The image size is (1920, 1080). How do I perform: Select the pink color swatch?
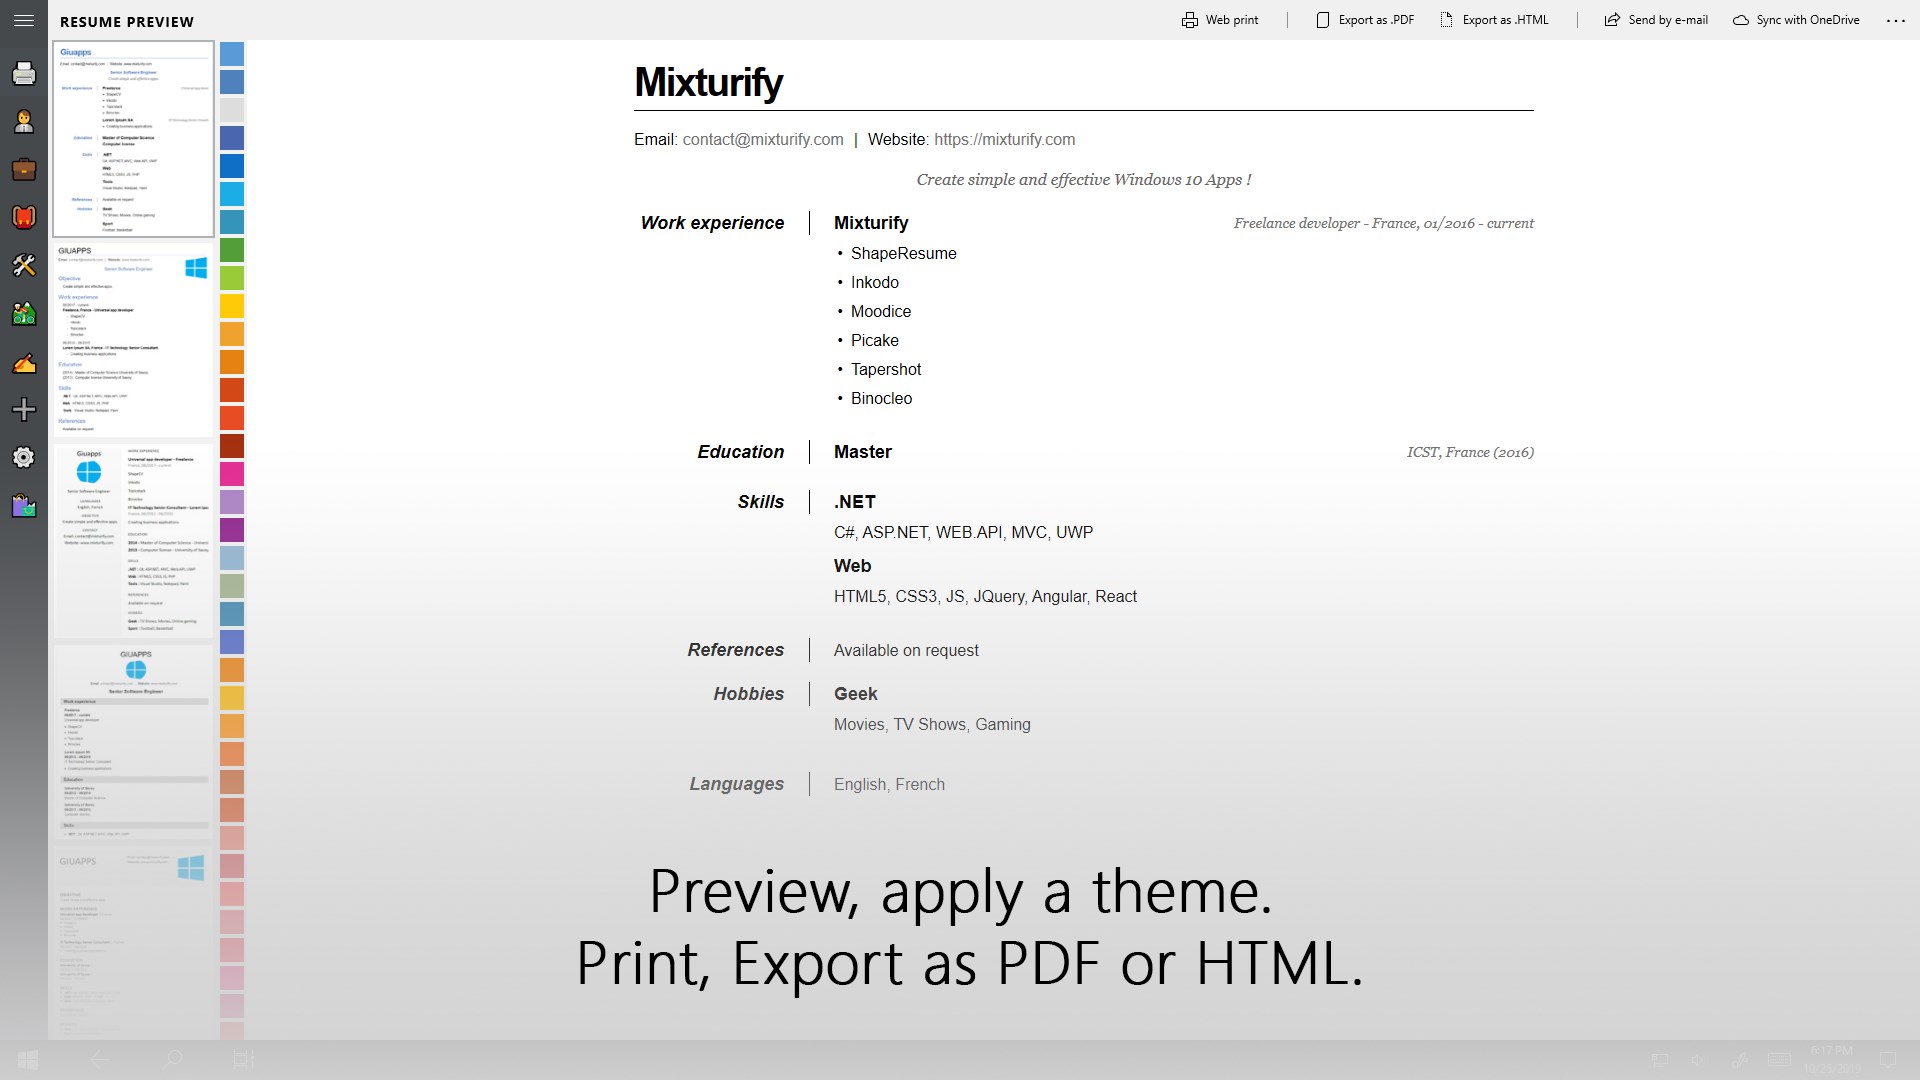click(232, 474)
